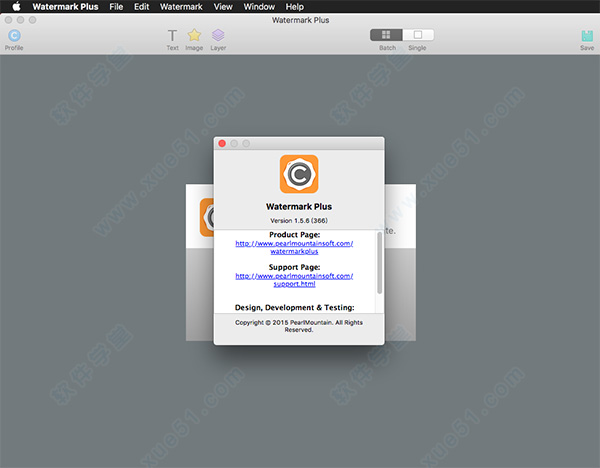Image resolution: width=600 pixels, height=468 pixels.
Task: Click the orange Watermark Plus app logo
Action: click(x=299, y=174)
